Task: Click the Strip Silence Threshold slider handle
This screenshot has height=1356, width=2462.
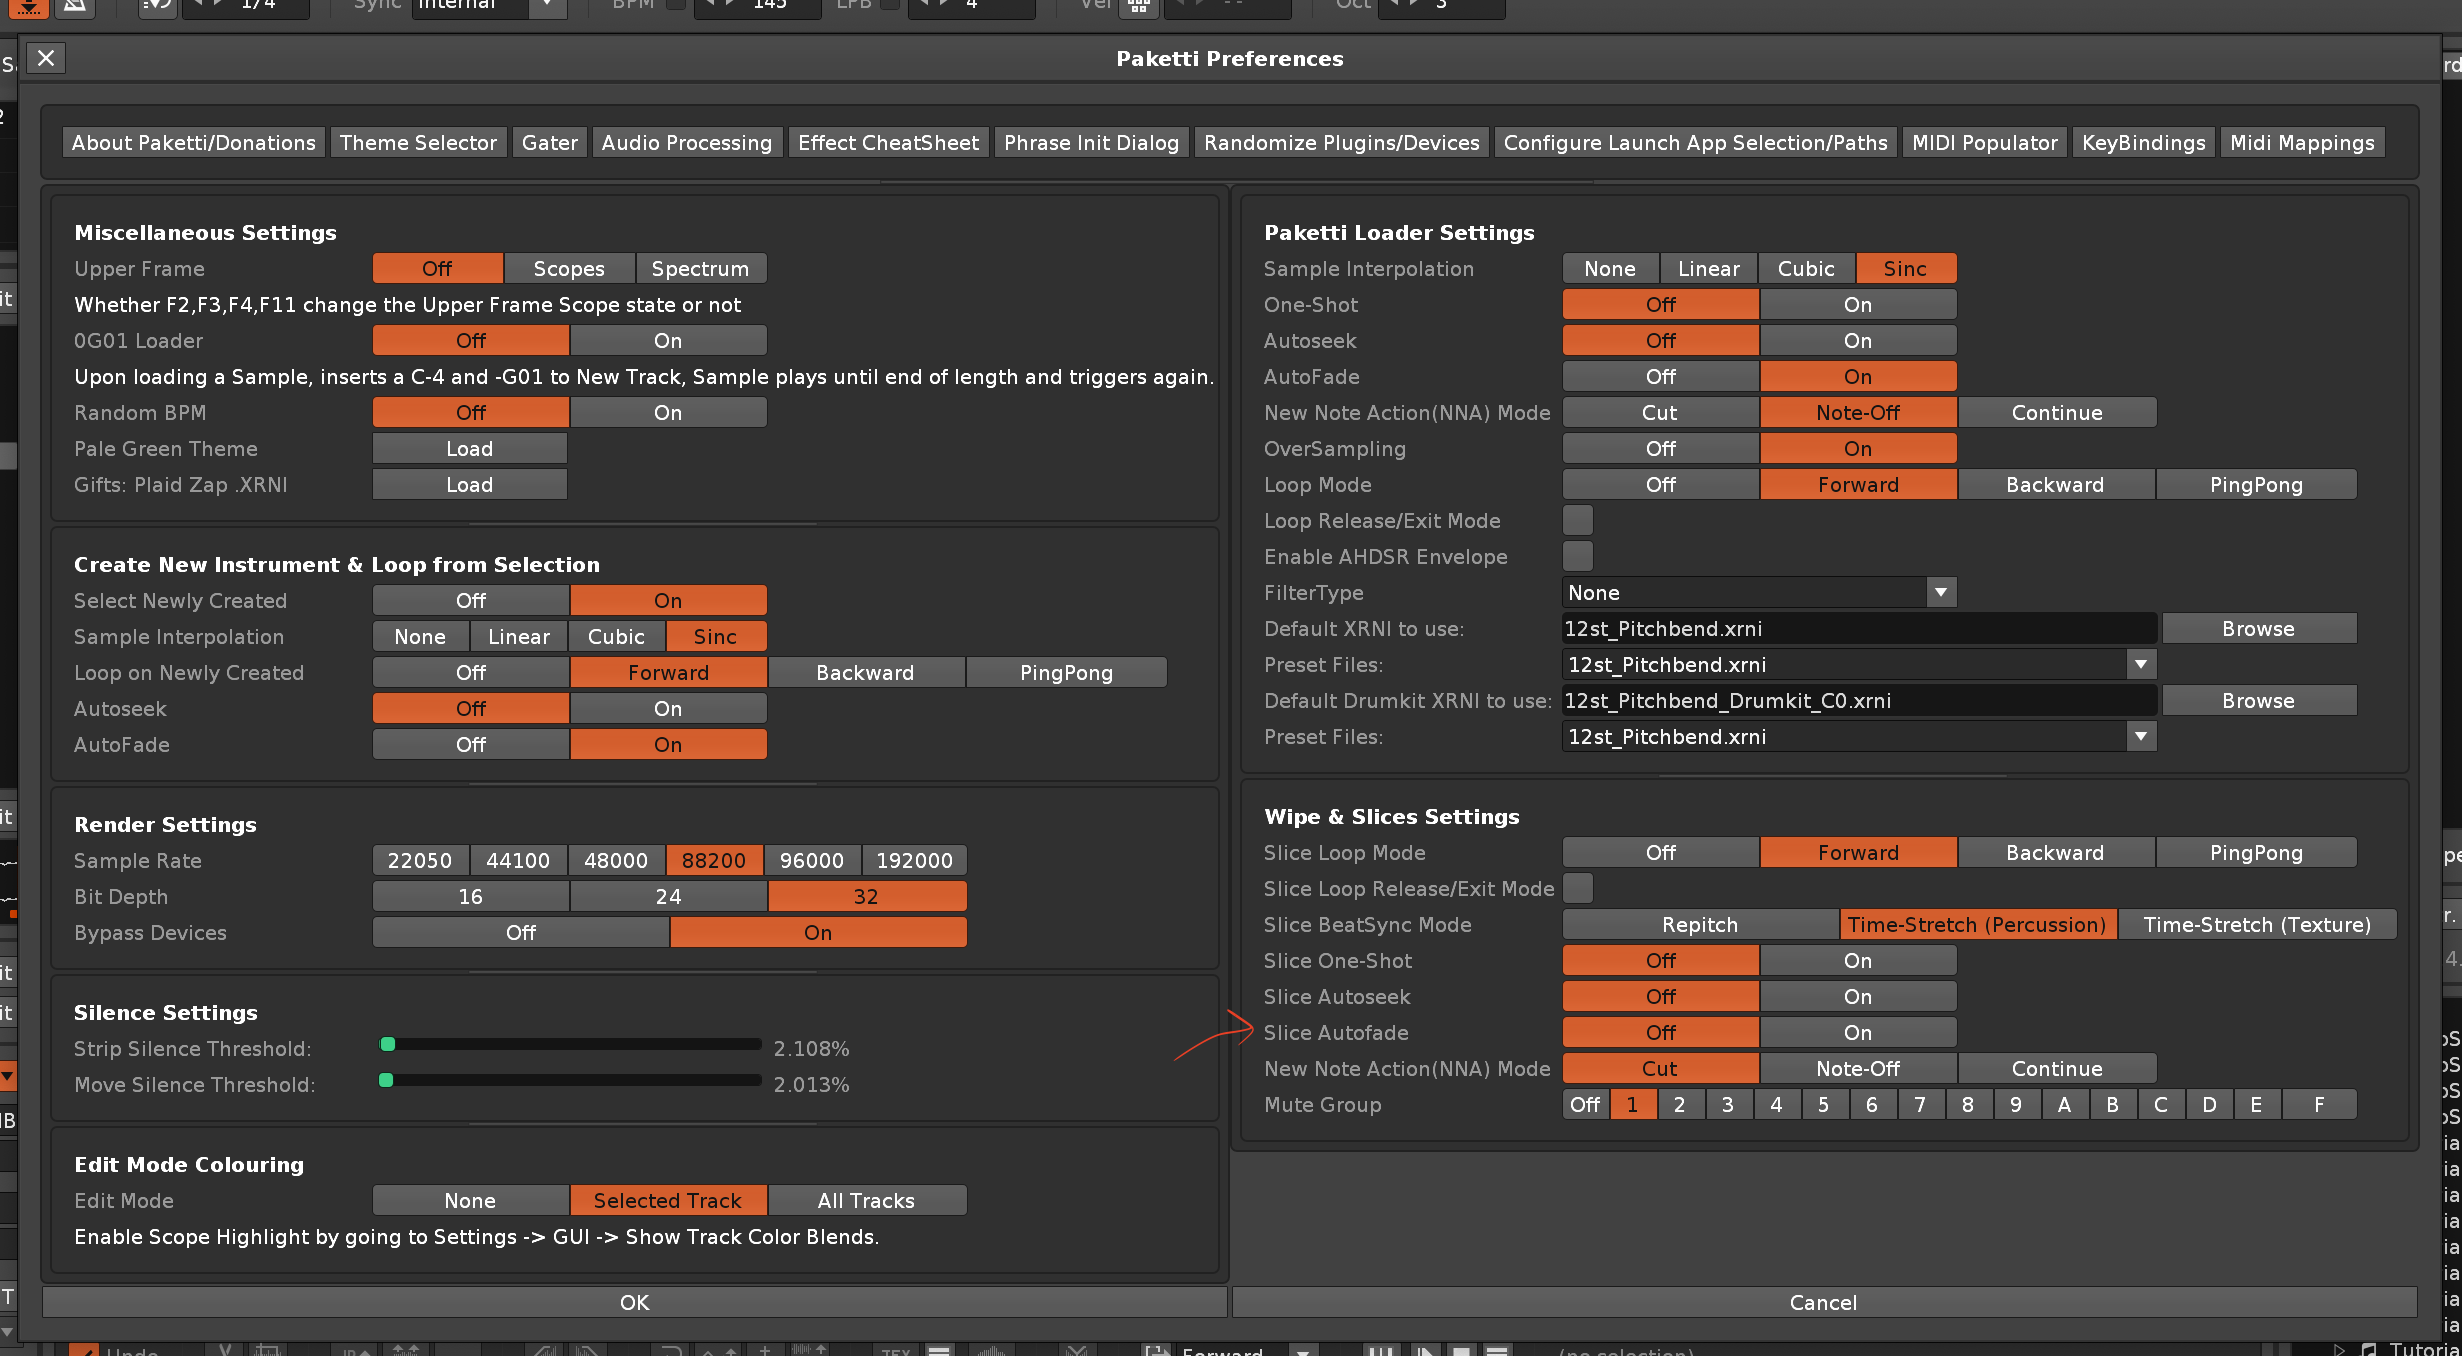Action: [x=388, y=1044]
